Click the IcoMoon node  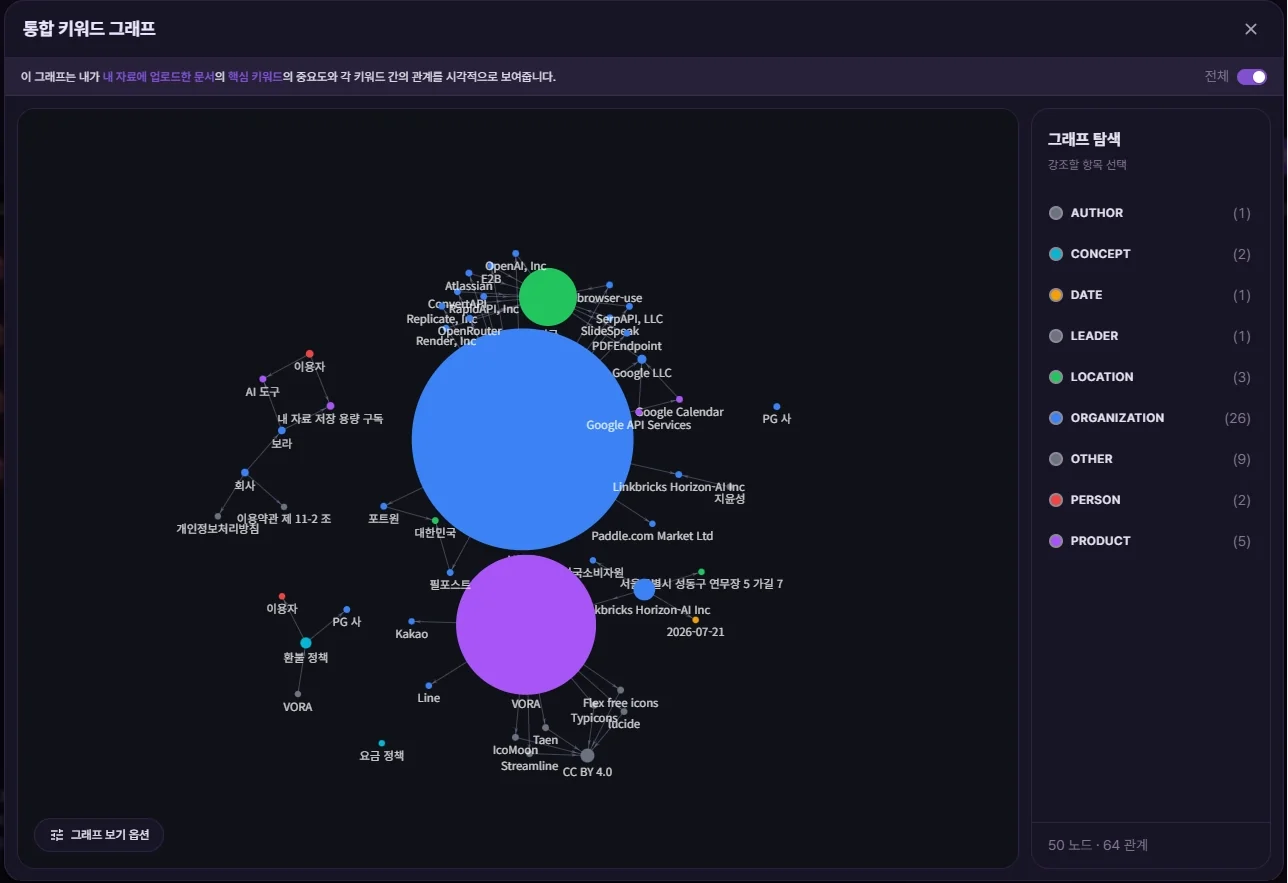[516, 738]
